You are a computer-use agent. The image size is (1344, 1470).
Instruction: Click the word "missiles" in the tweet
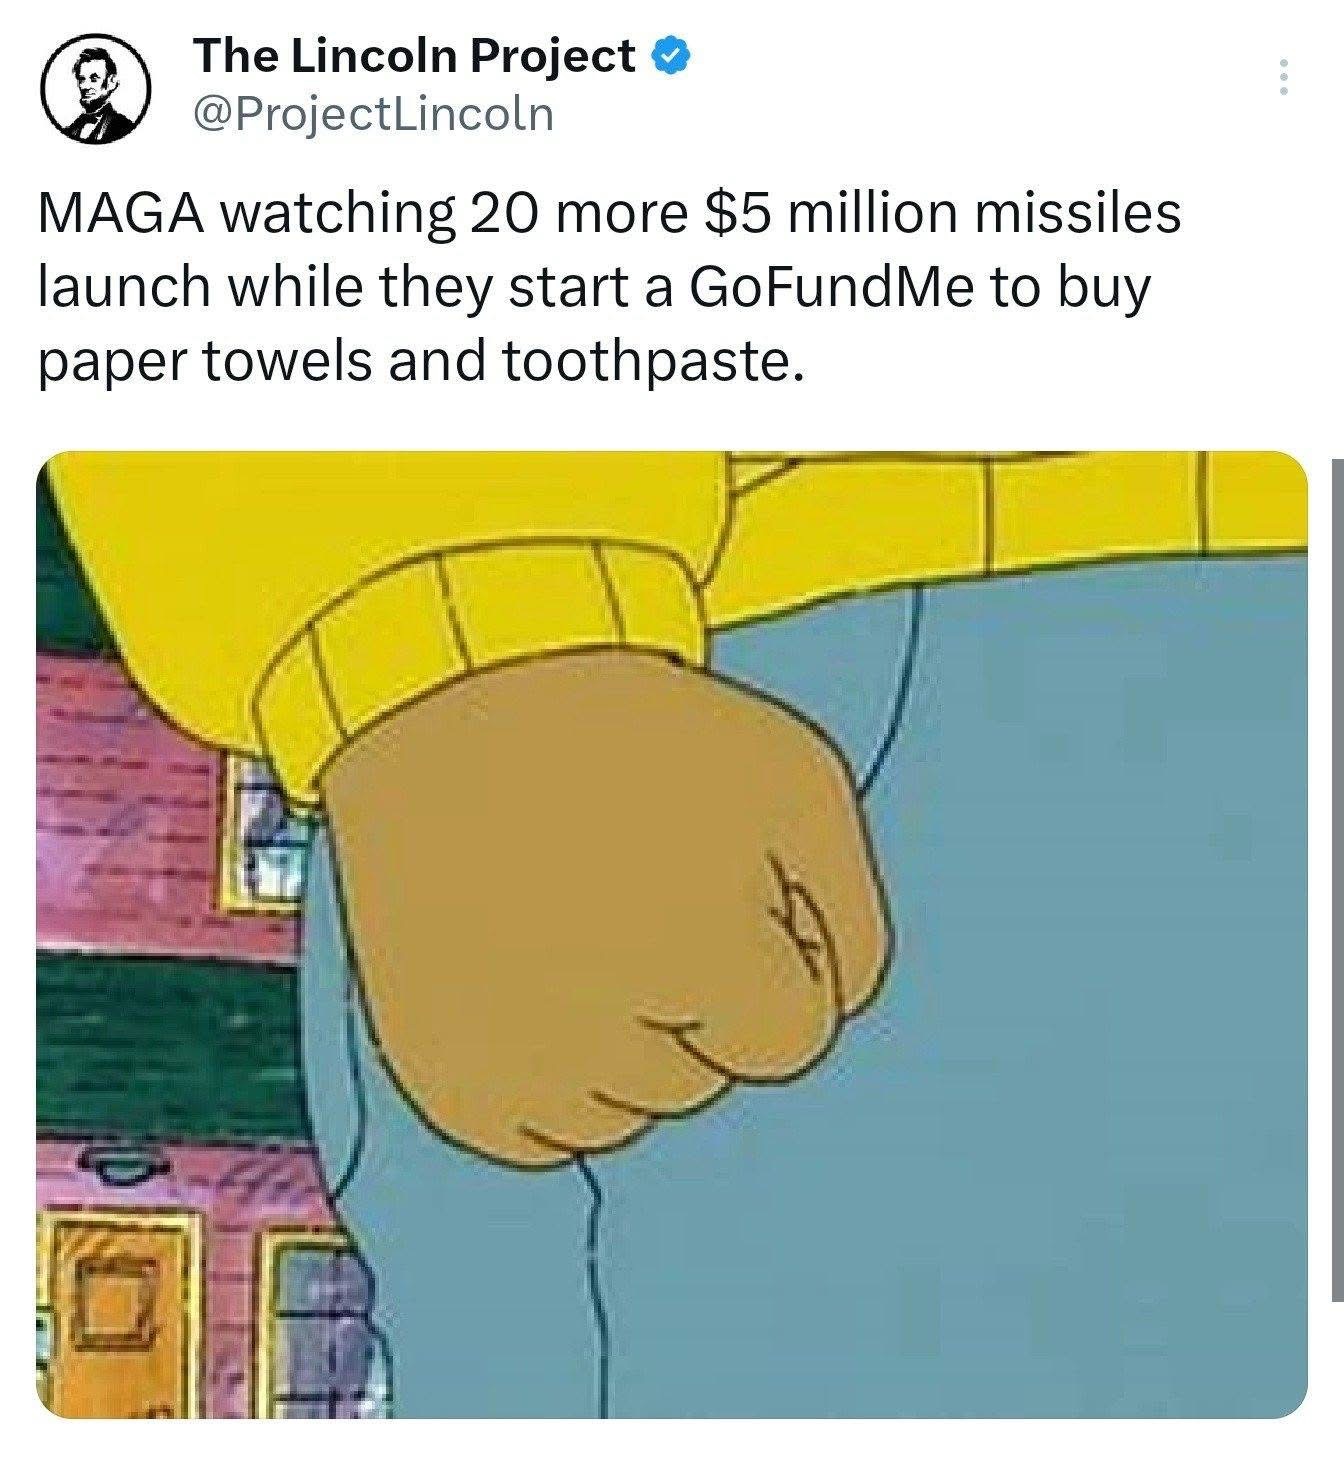pyautogui.click(x=1070, y=214)
